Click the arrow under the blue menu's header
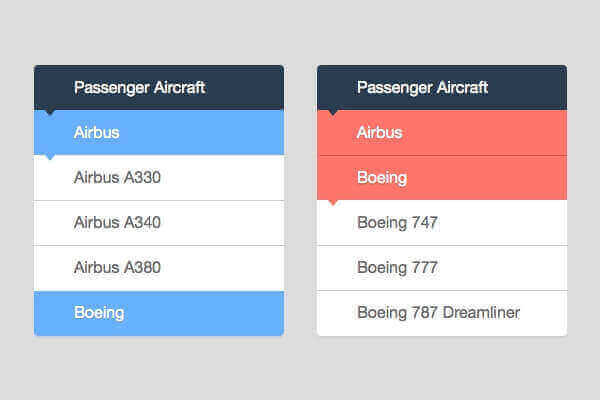 coord(50,113)
